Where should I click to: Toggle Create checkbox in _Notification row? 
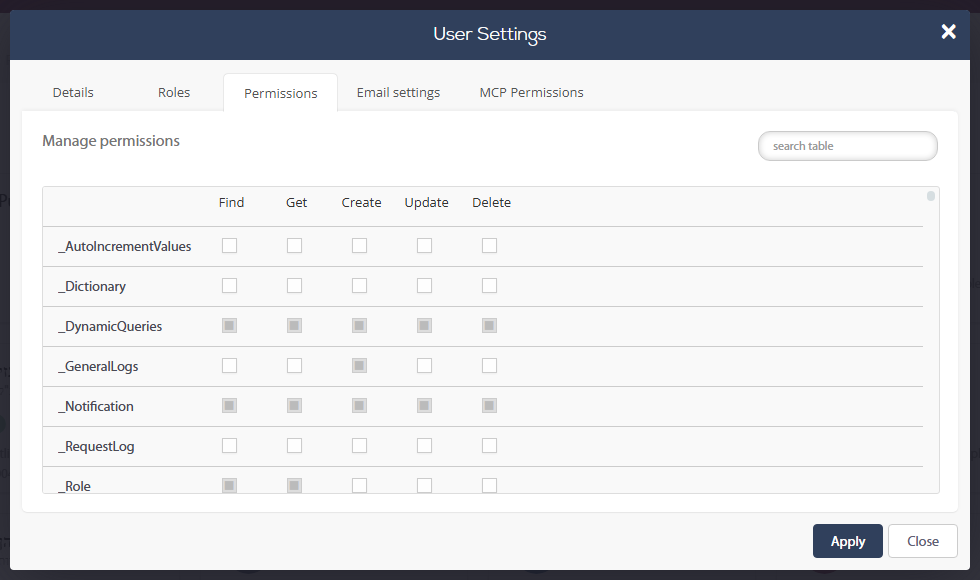click(359, 406)
